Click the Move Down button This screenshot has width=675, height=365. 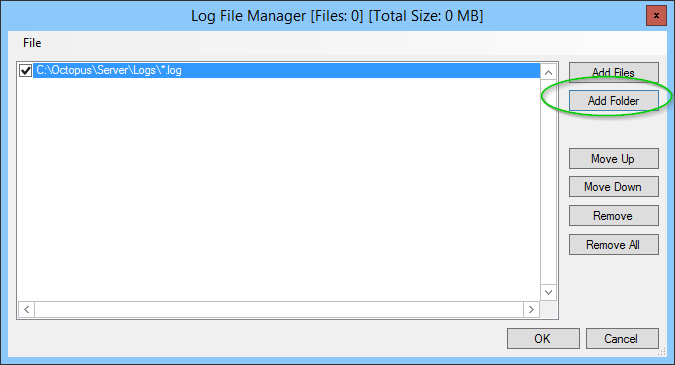pos(613,187)
